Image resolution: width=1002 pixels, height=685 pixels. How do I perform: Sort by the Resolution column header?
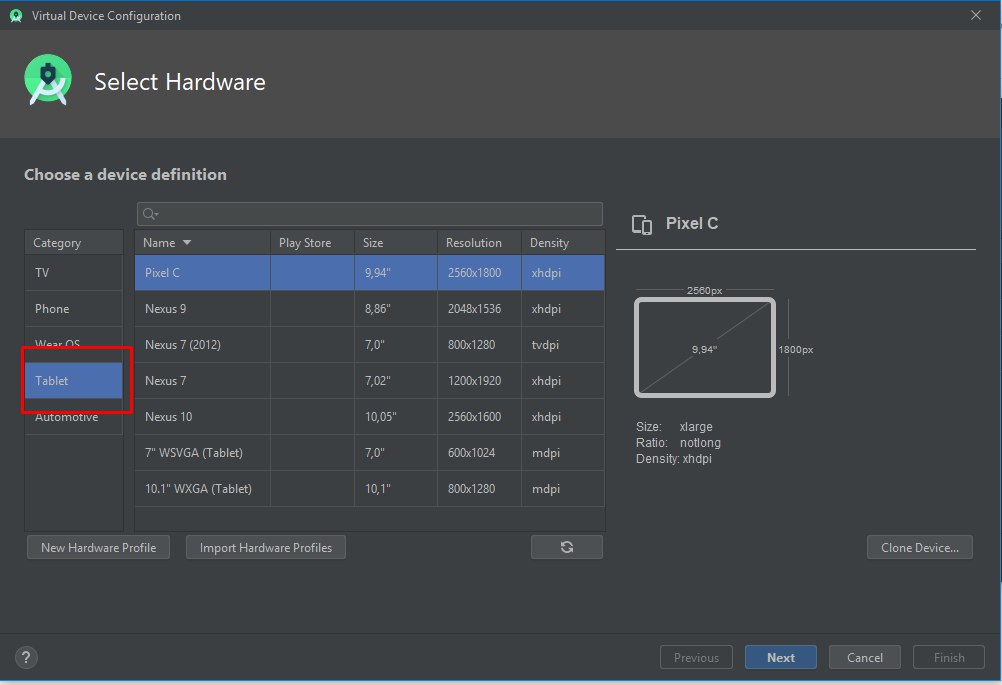coord(479,243)
